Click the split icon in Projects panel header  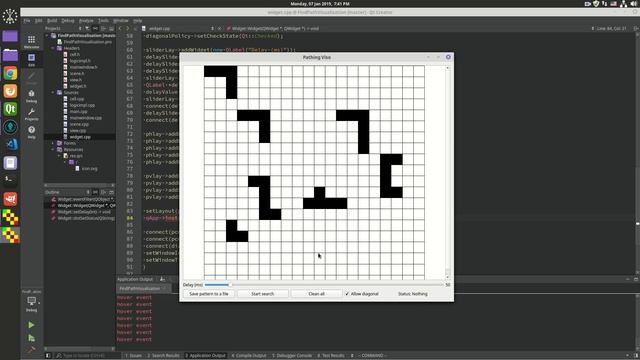(103, 29)
